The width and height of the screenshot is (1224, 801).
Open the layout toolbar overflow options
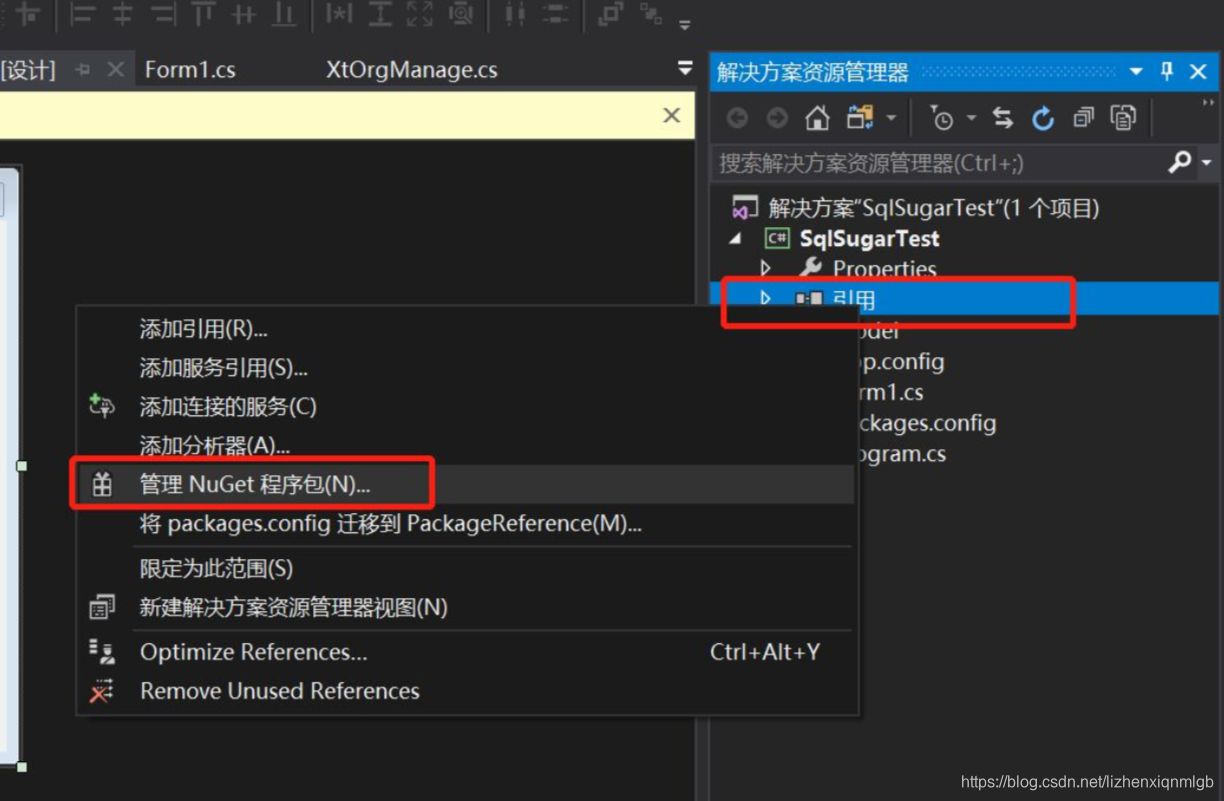684,23
